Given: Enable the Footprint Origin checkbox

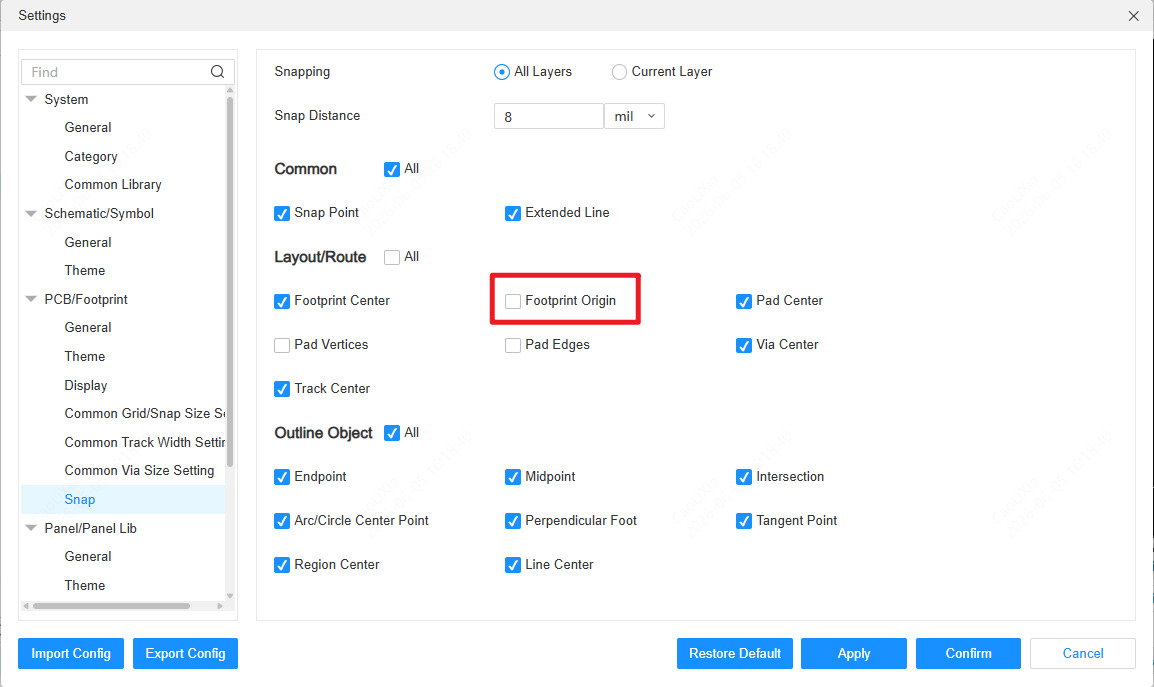Looking at the screenshot, I should [513, 301].
